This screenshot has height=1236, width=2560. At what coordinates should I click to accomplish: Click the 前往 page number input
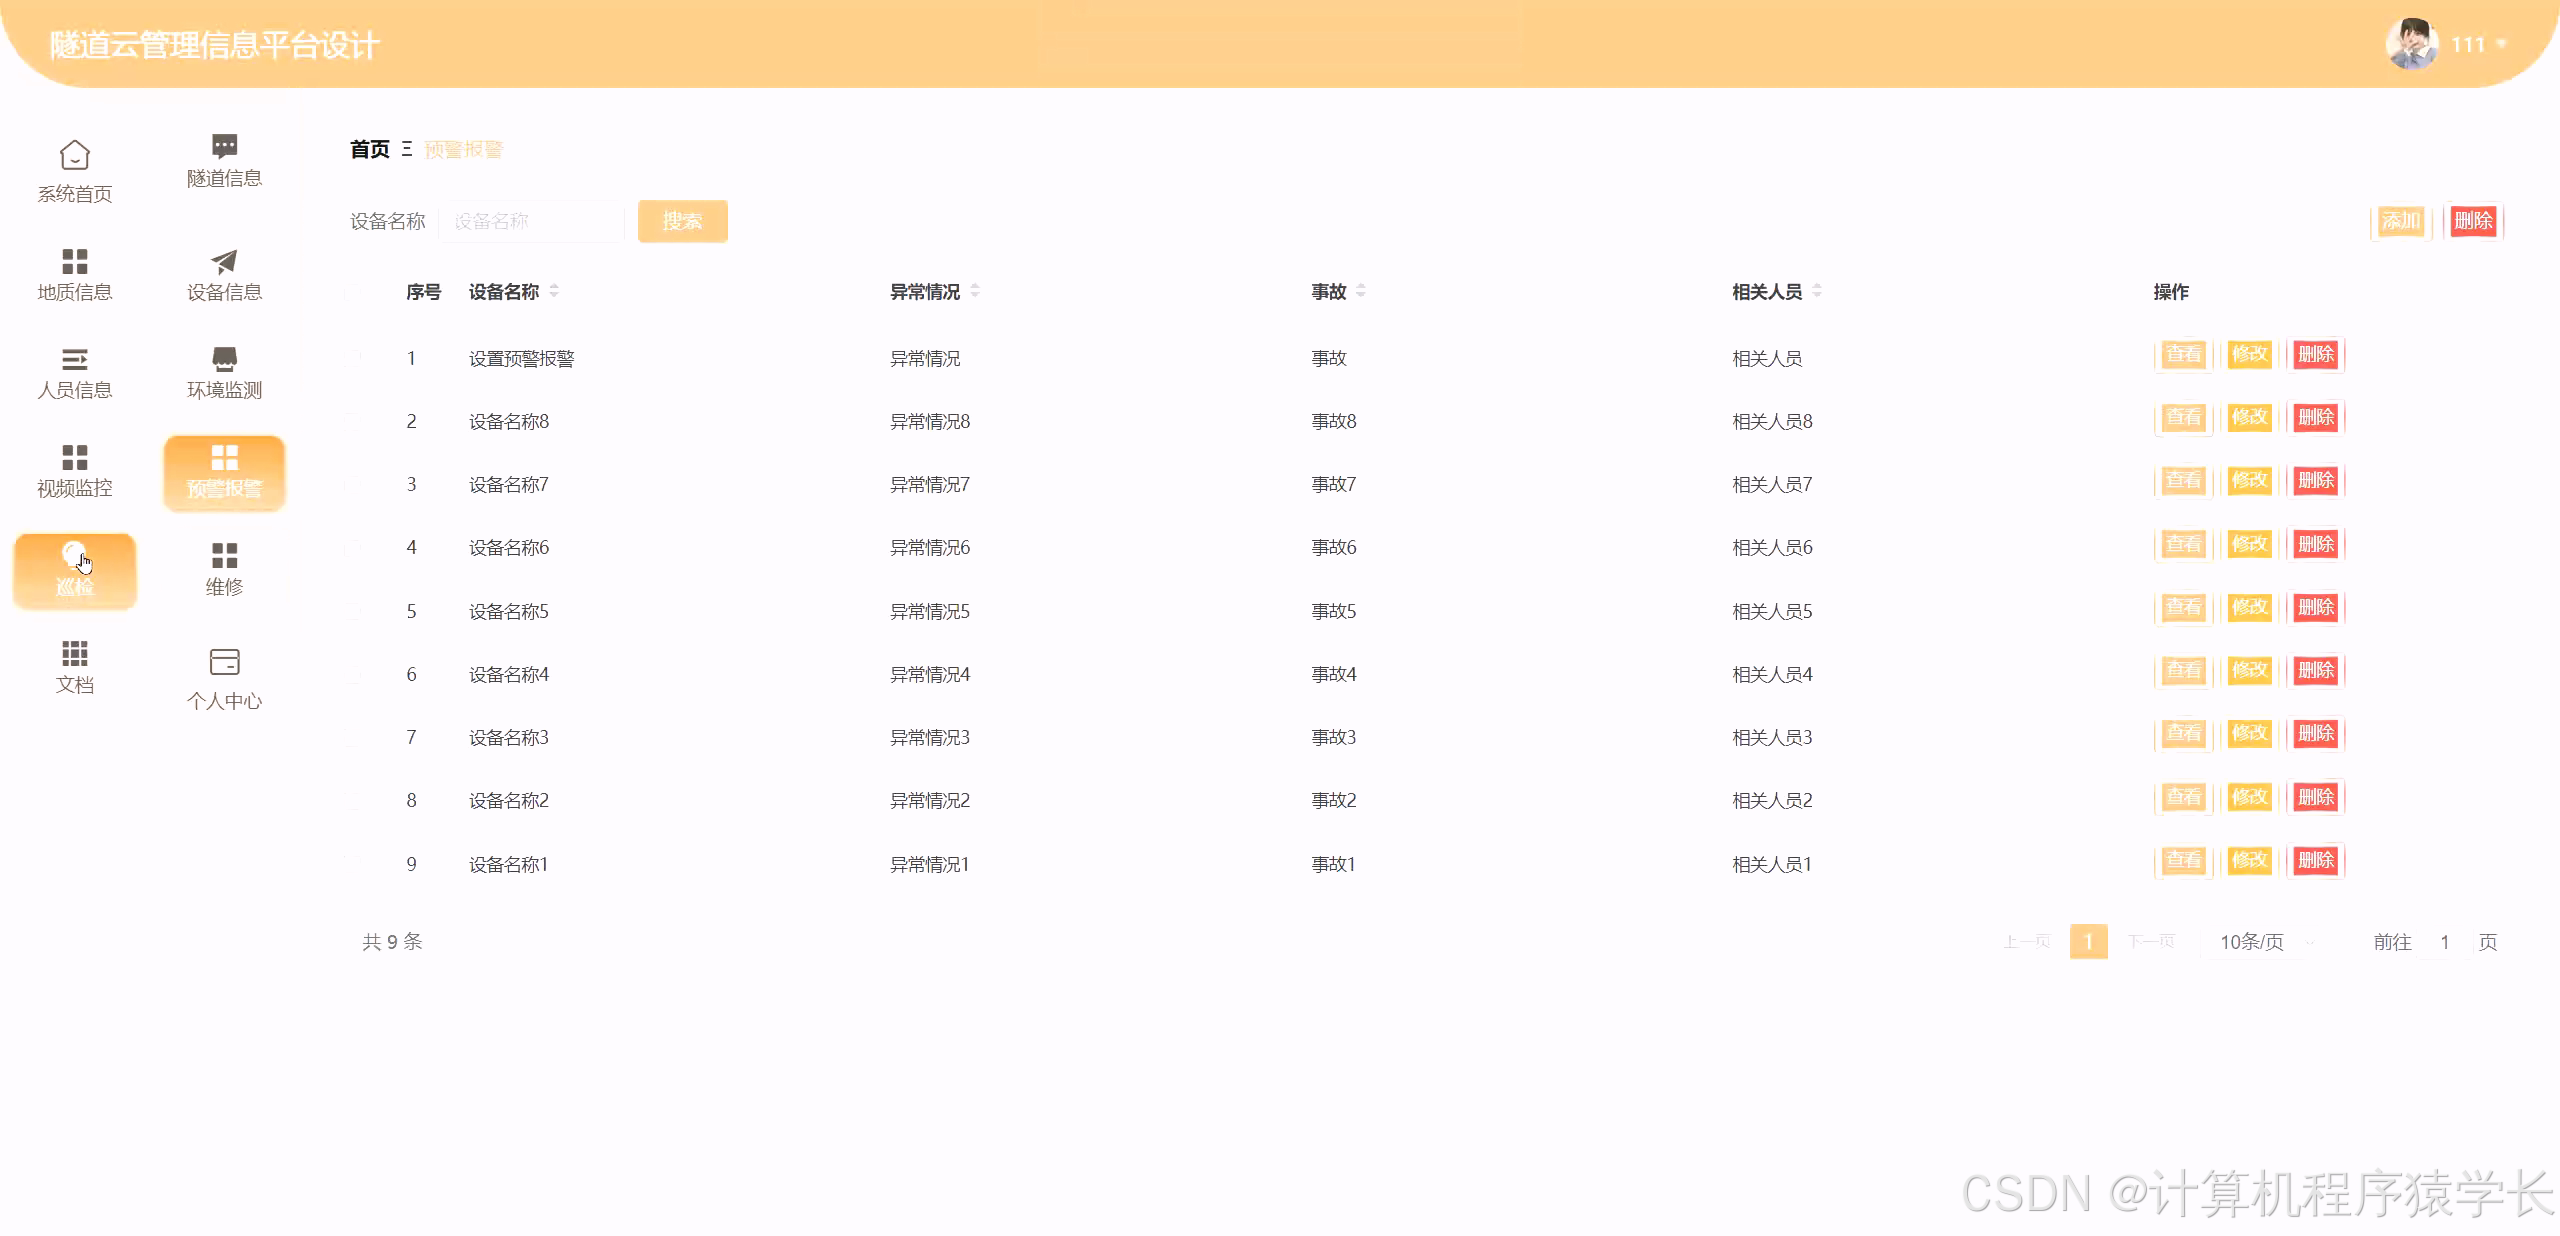pyautogui.click(x=2445, y=942)
